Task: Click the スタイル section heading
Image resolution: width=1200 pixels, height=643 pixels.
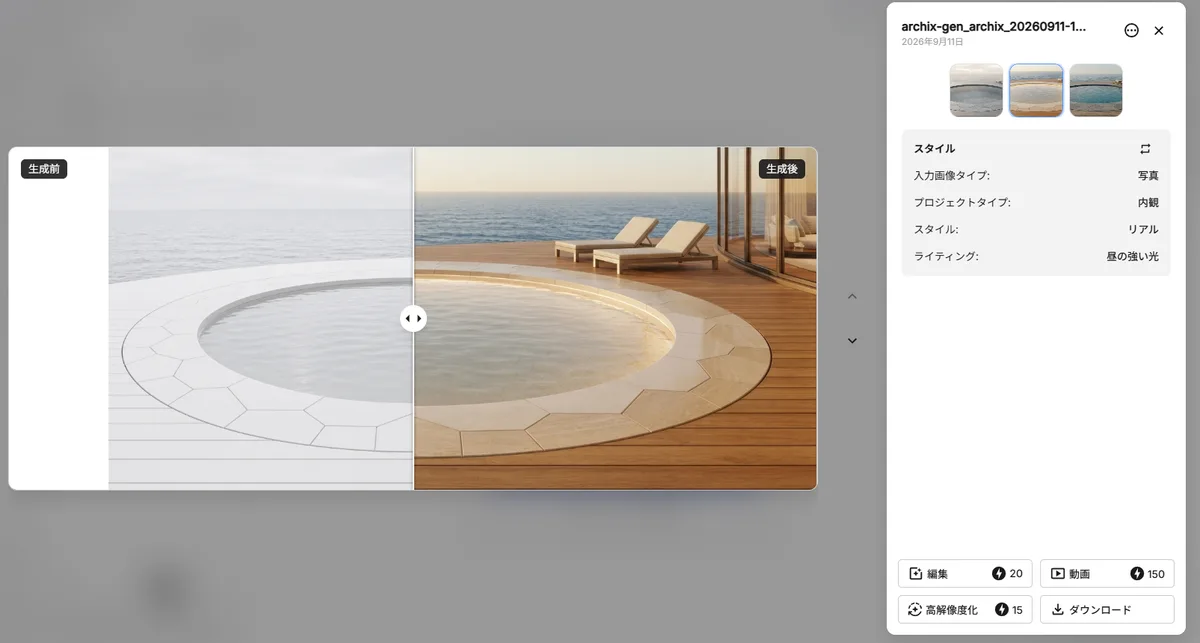Action: [x=934, y=149]
